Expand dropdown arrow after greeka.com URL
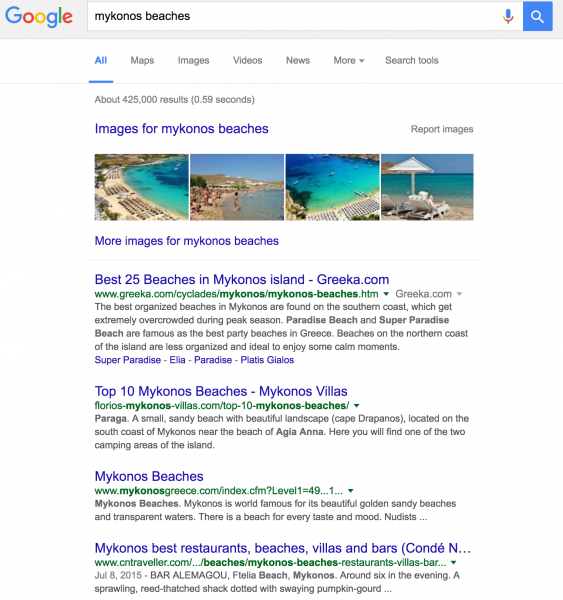563x600 pixels. click(386, 294)
